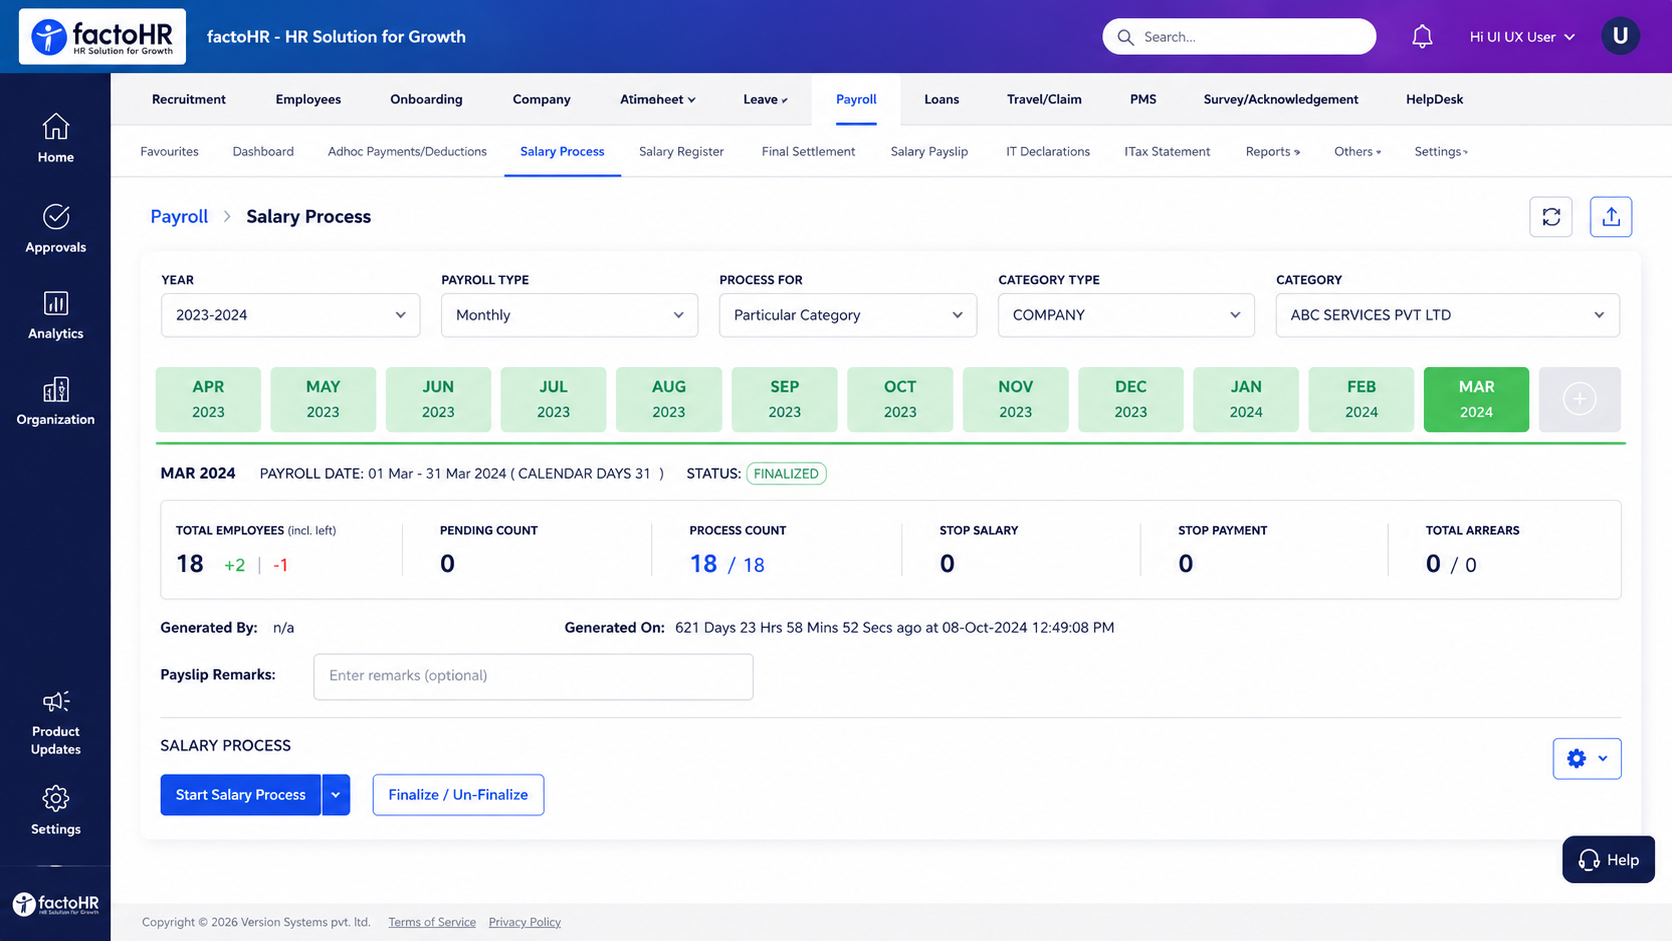This screenshot has width=1672, height=941.
Task: Open the gear options dropdown
Action: click(1587, 758)
